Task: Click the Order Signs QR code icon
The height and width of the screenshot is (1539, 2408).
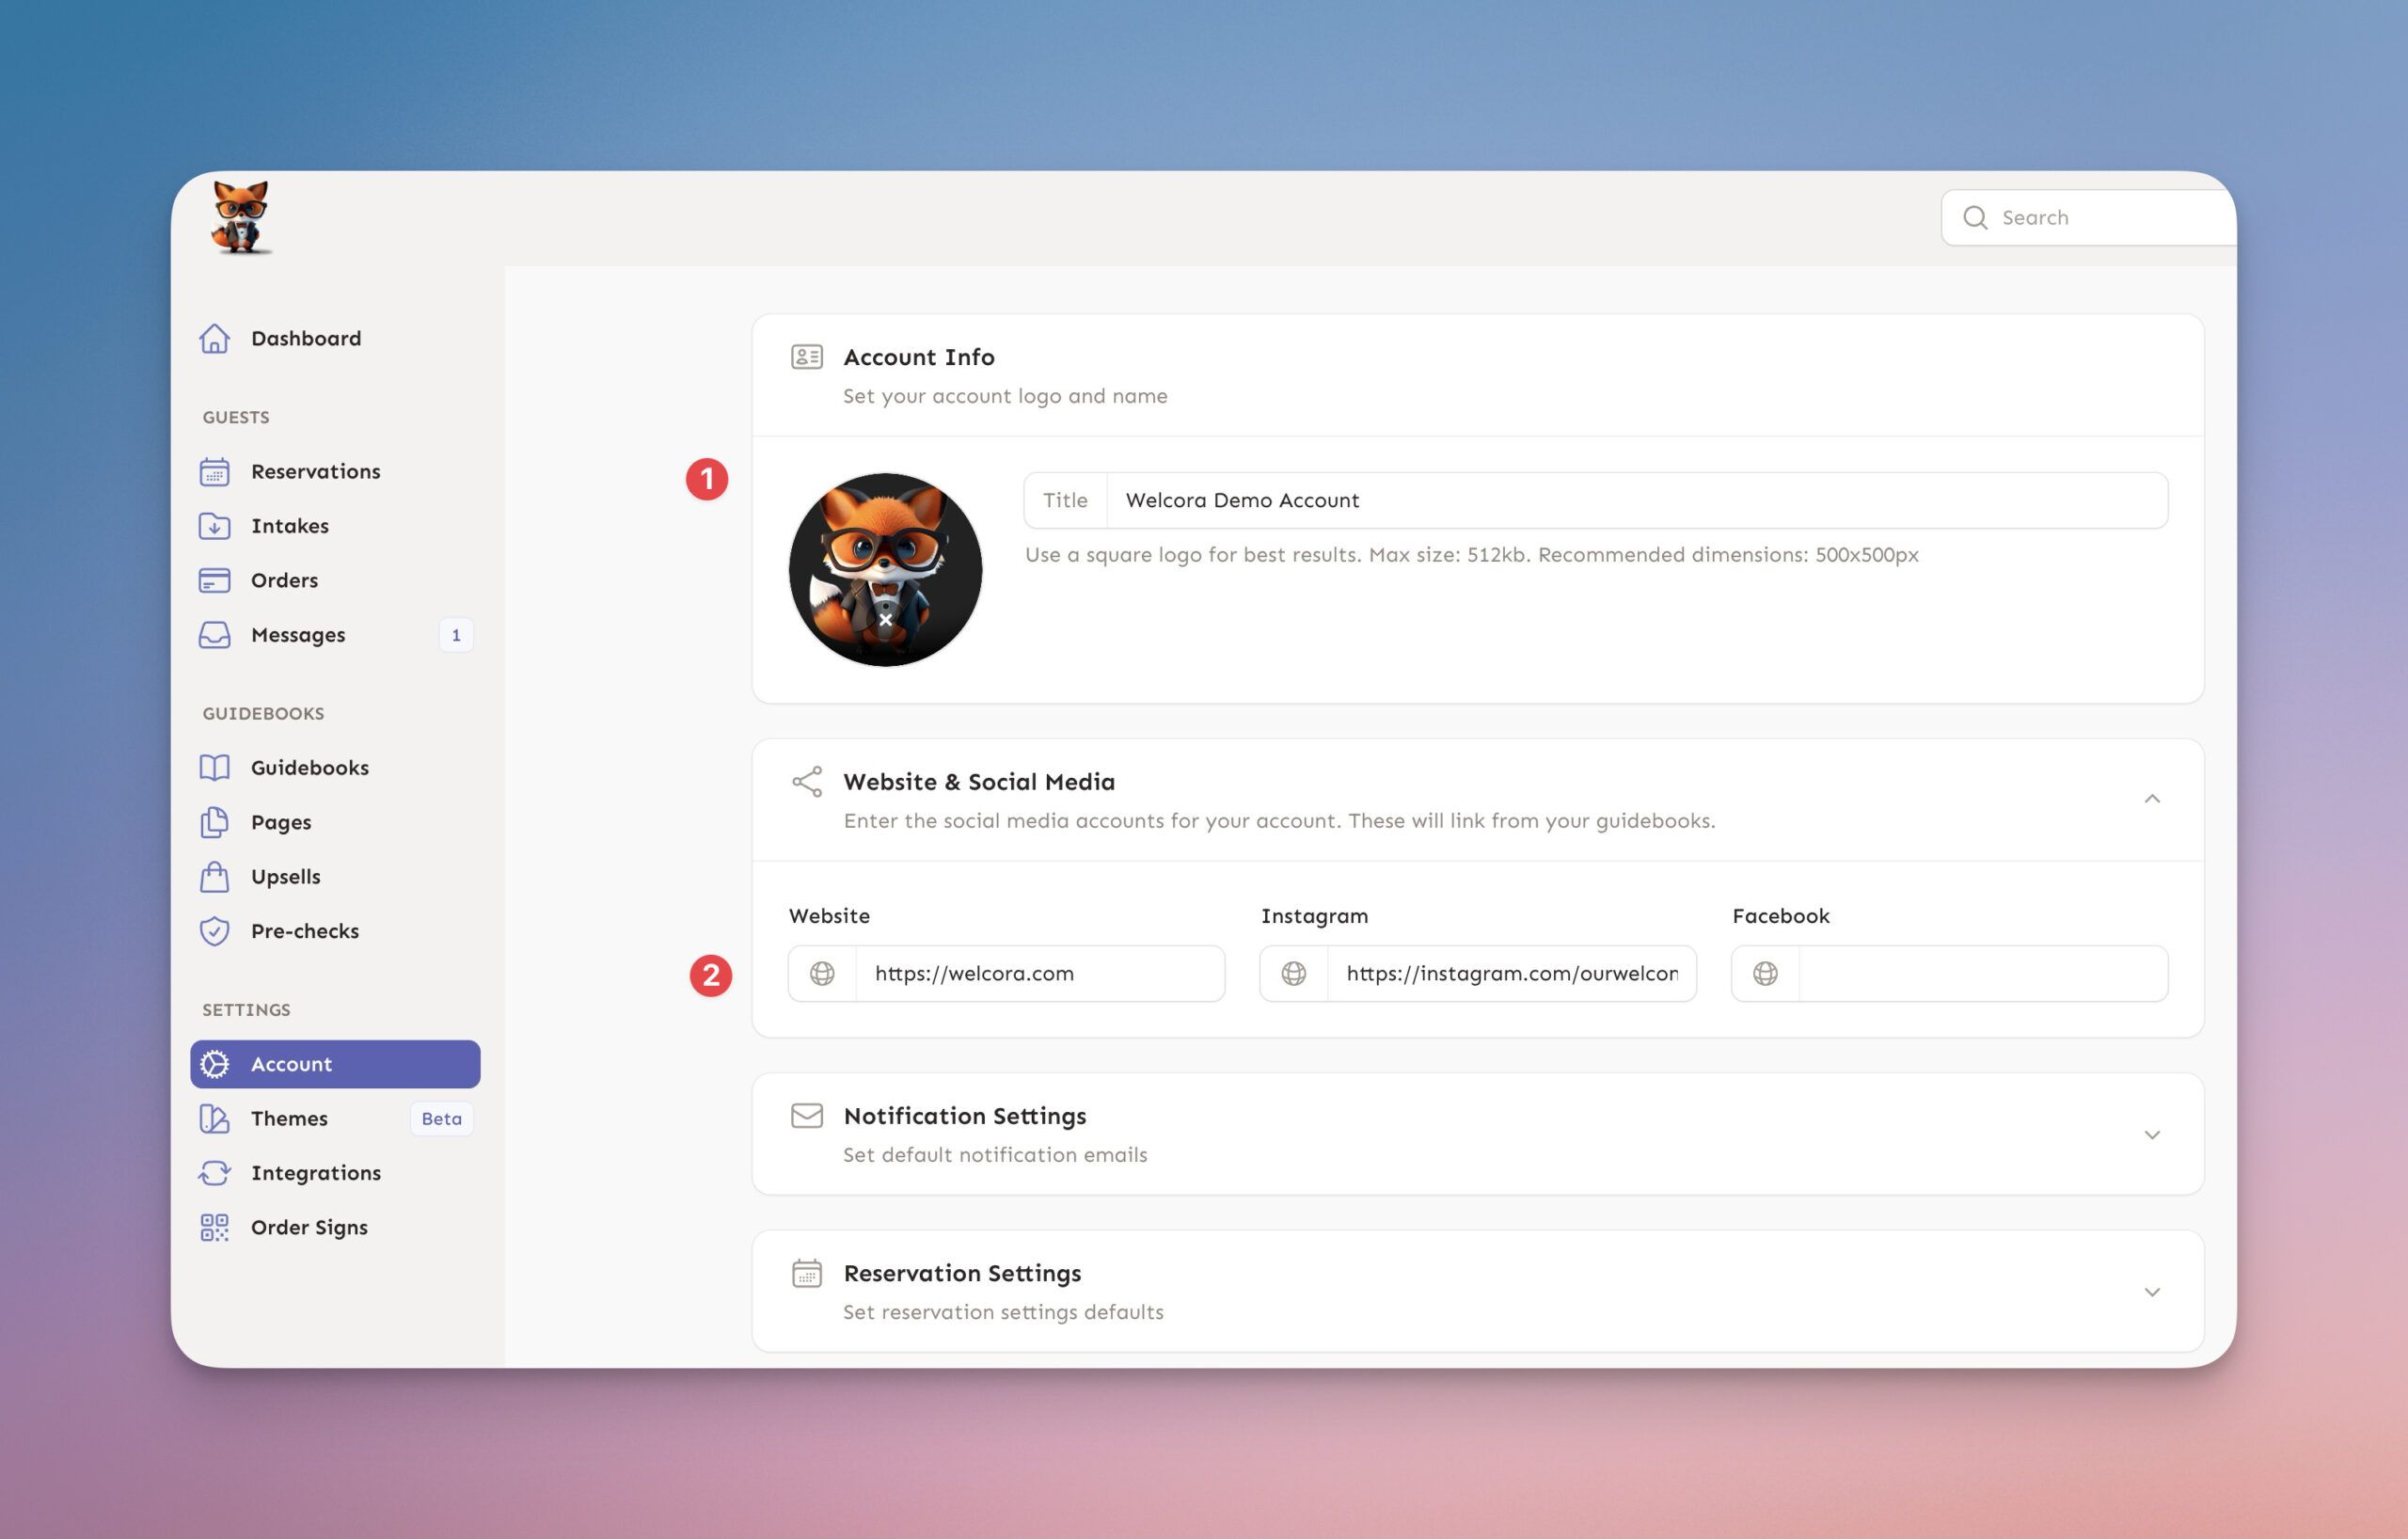Action: pyautogui.click(x=214, y=1228)
